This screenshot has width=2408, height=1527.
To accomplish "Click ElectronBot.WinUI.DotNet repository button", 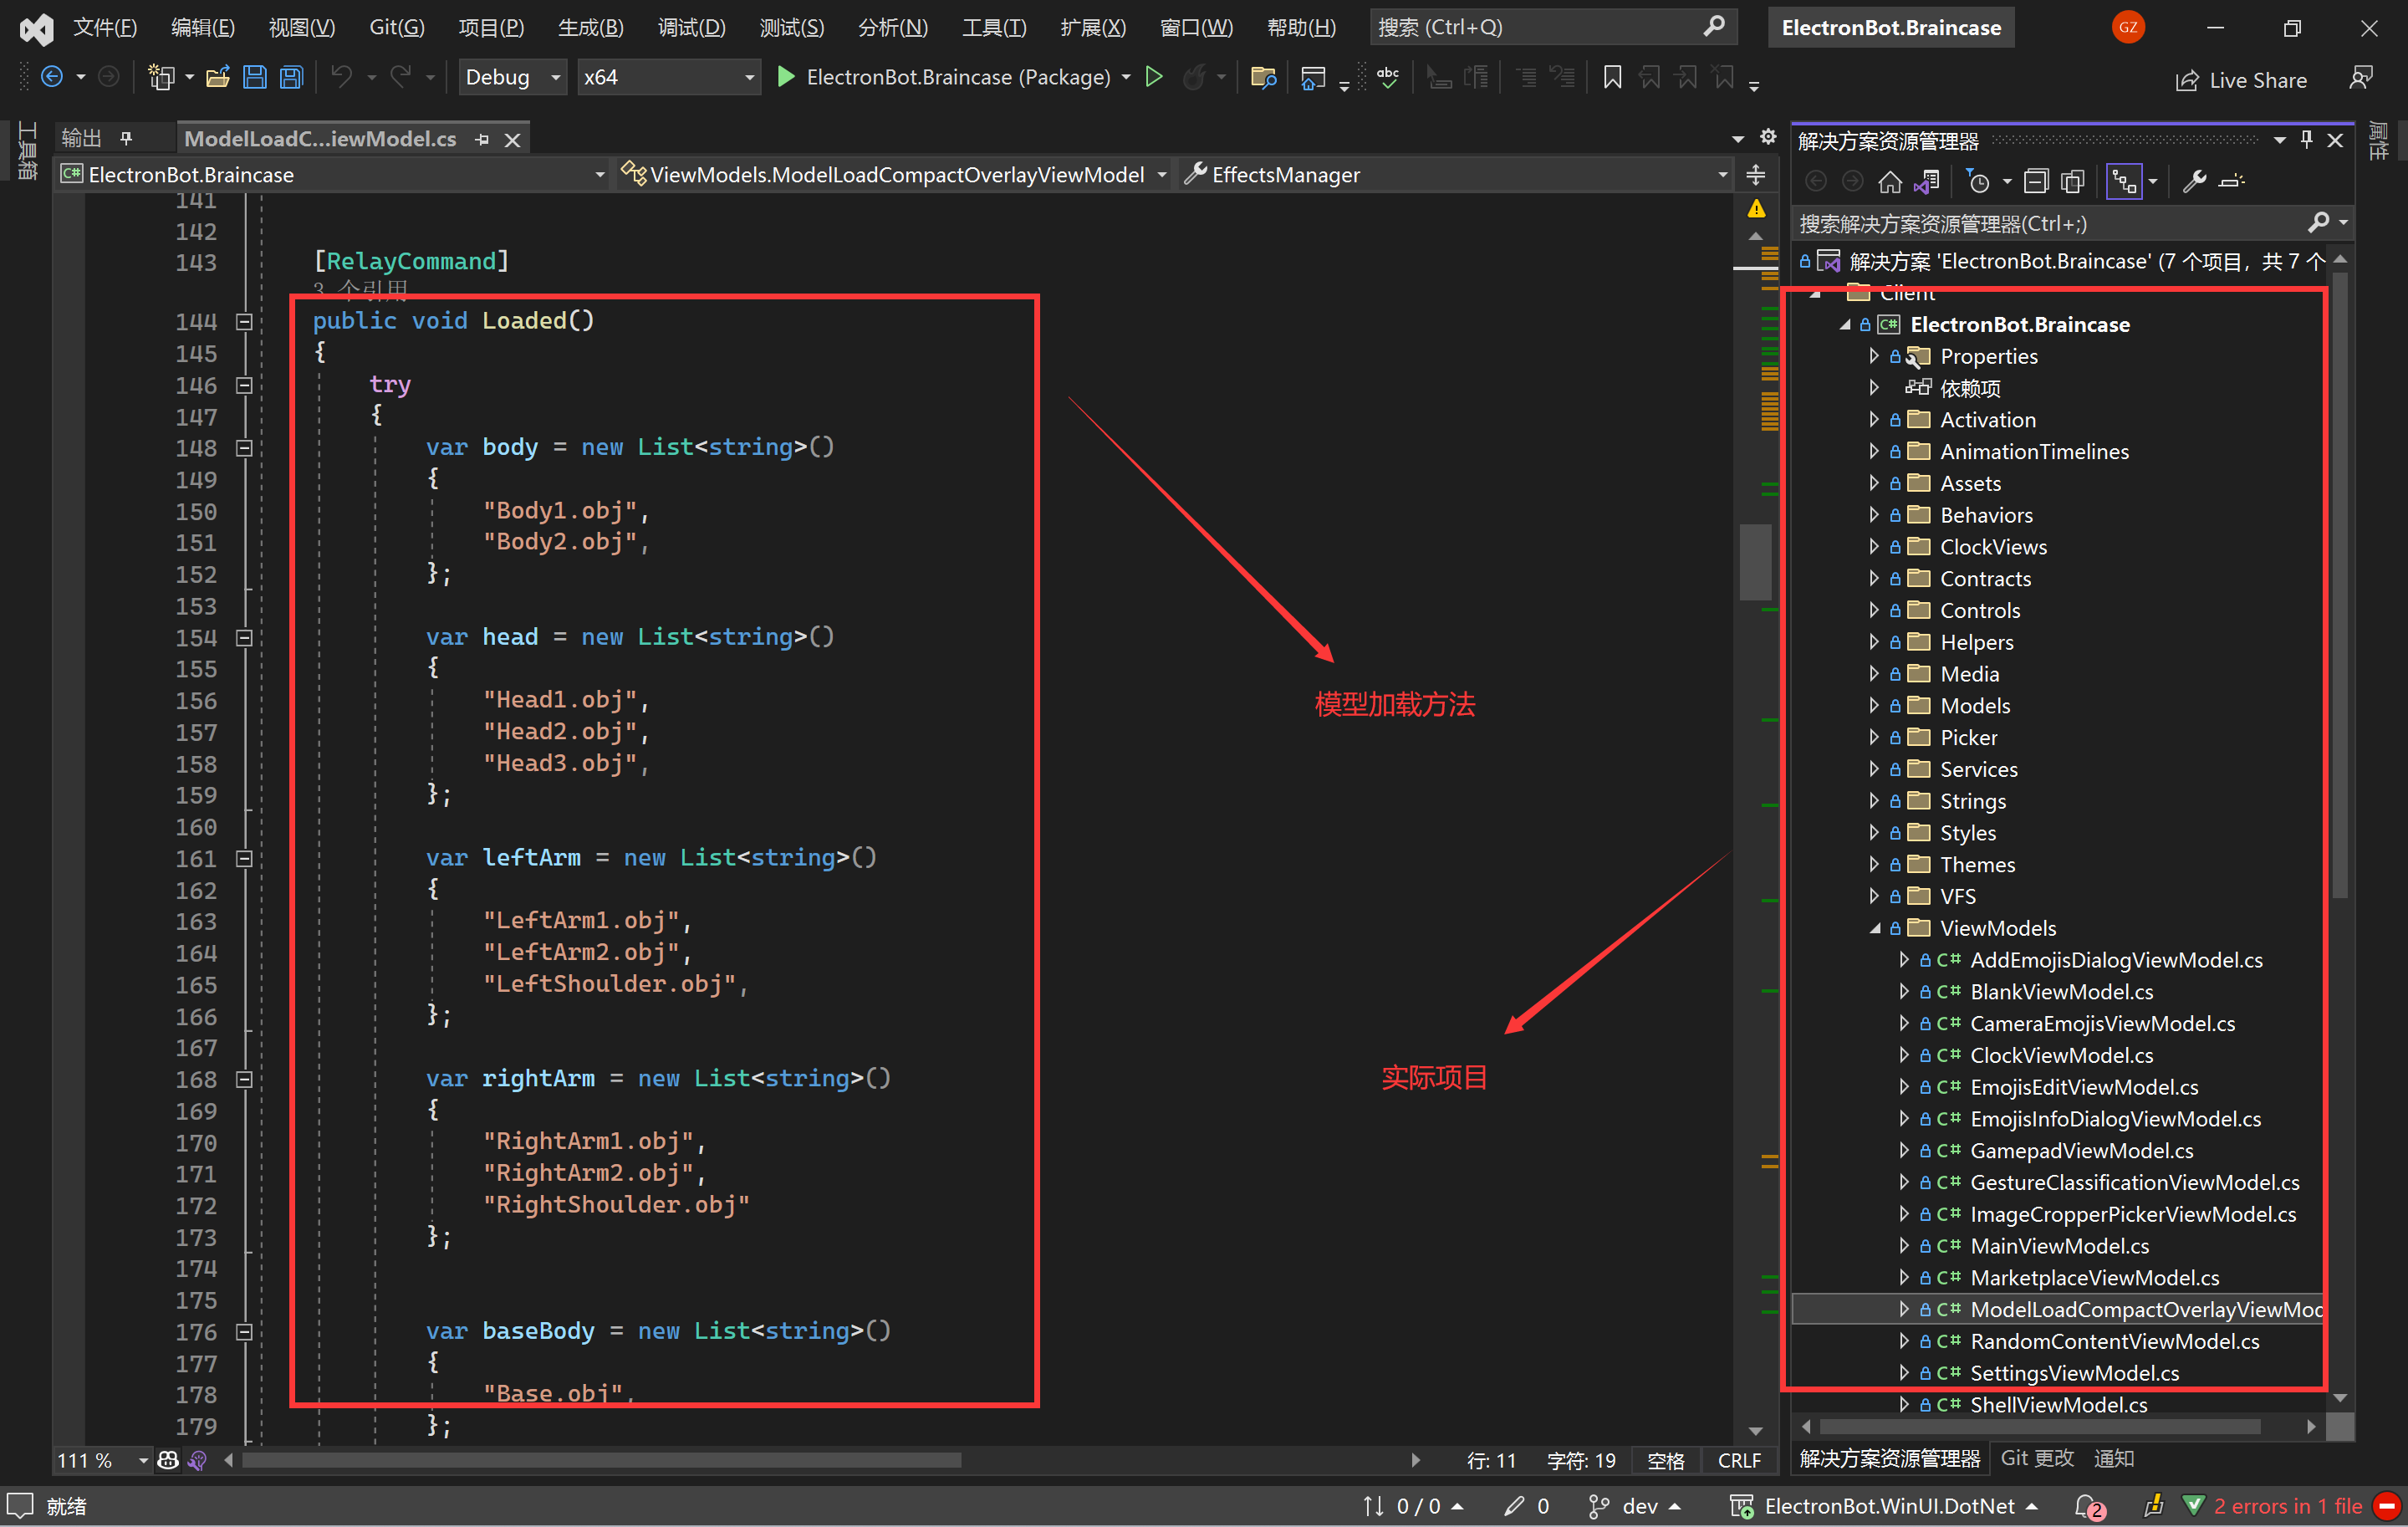I will point(1884,1506).
